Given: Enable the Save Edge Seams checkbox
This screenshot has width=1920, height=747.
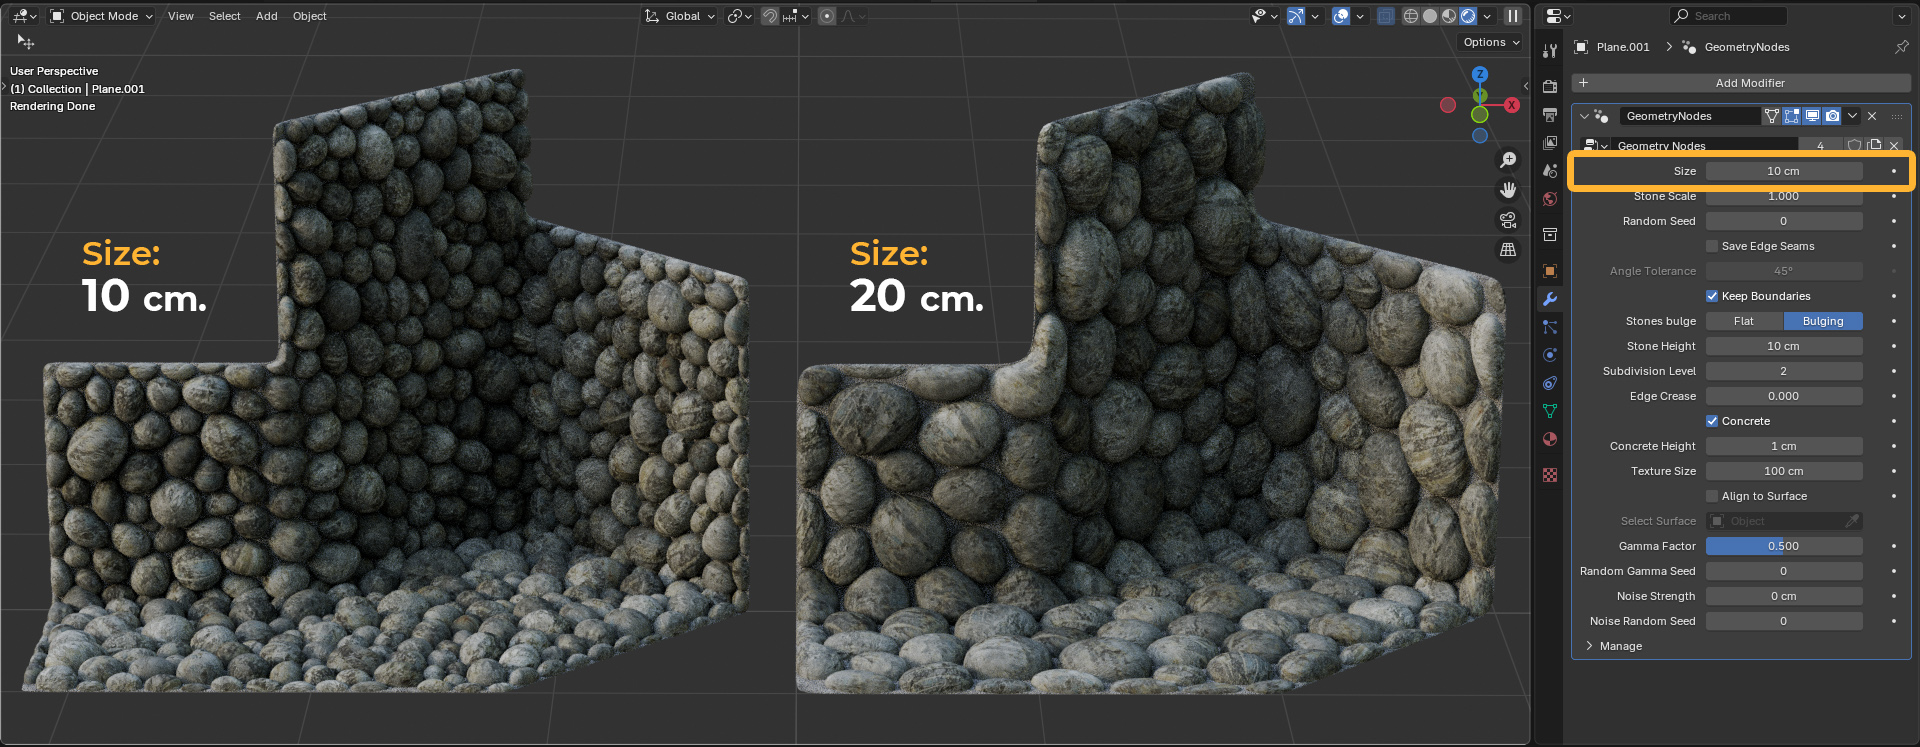Looking at the screenshot, I should [1712, 246].
